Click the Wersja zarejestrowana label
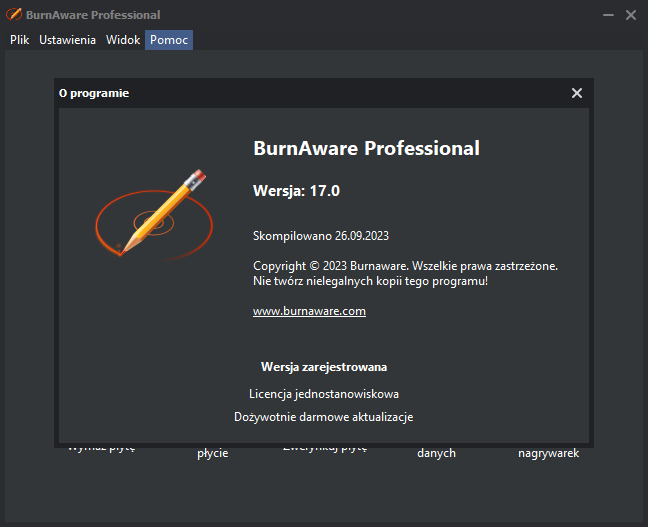Screen dimensions: 648x527 click(324, 367)
